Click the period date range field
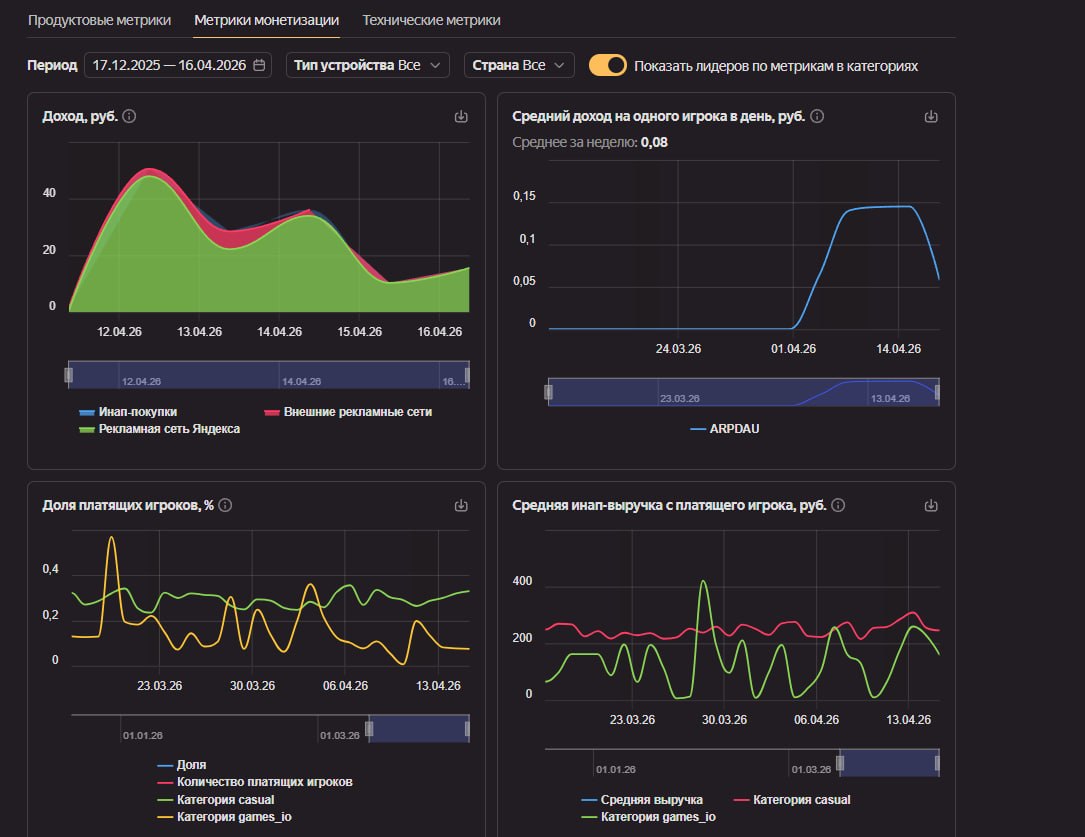This screenshot has width=1085, height=837. pyautogui.click(x=178, y=65)
